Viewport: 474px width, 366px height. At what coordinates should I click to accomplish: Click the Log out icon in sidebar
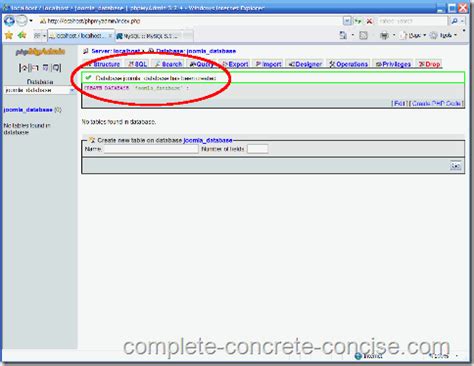[x=34, y=68]
